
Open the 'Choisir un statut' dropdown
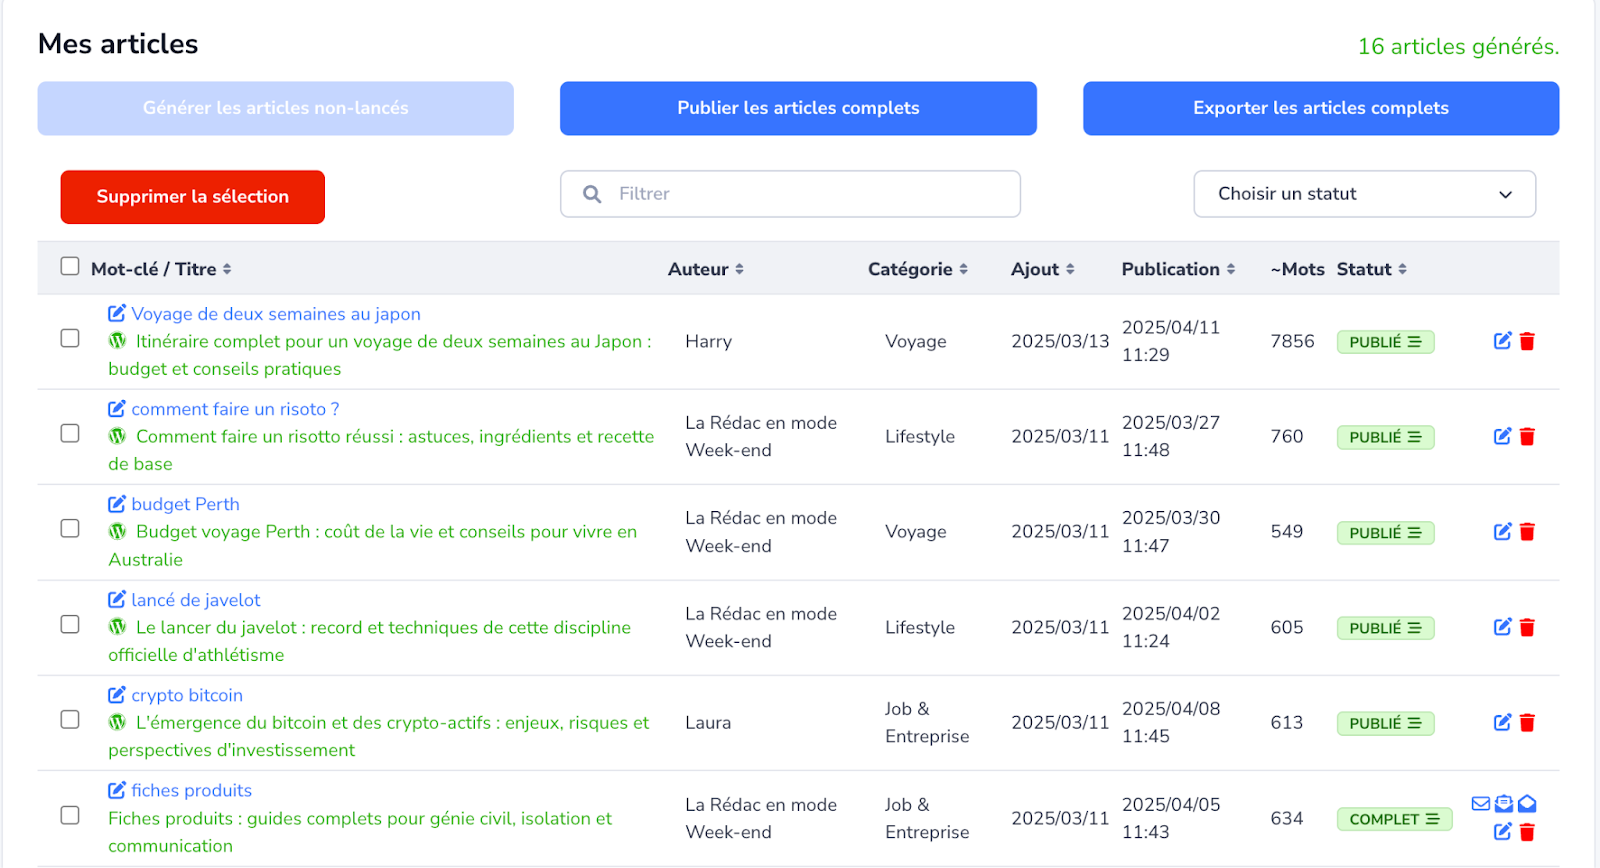point(1364,194)
